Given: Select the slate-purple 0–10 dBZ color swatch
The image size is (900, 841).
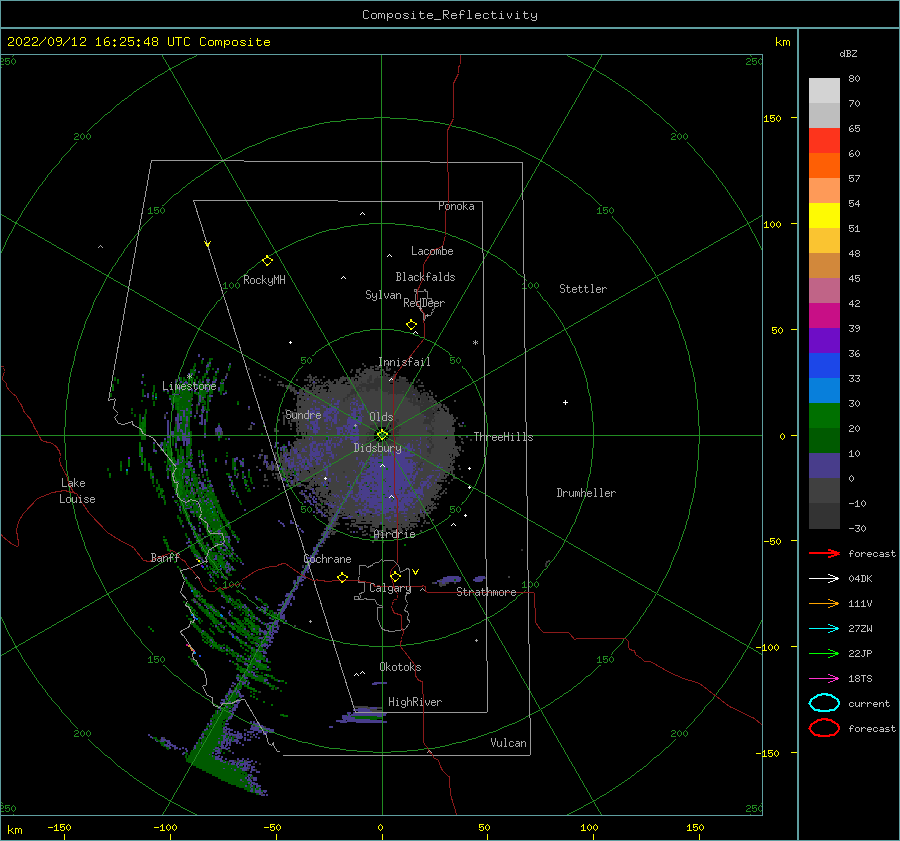Looking at the screenshot, I should (824, 466).
